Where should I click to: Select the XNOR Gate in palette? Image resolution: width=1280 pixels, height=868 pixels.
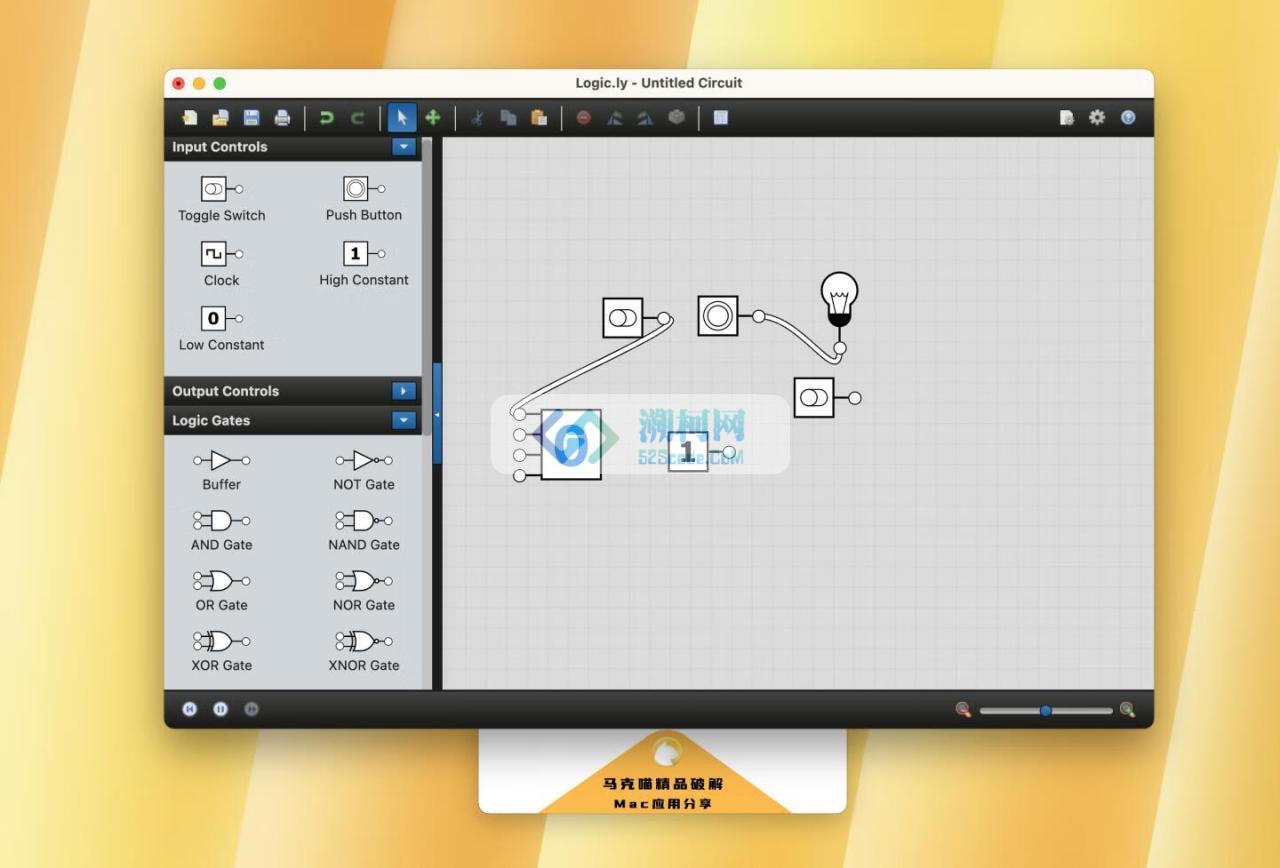[364, 651]
